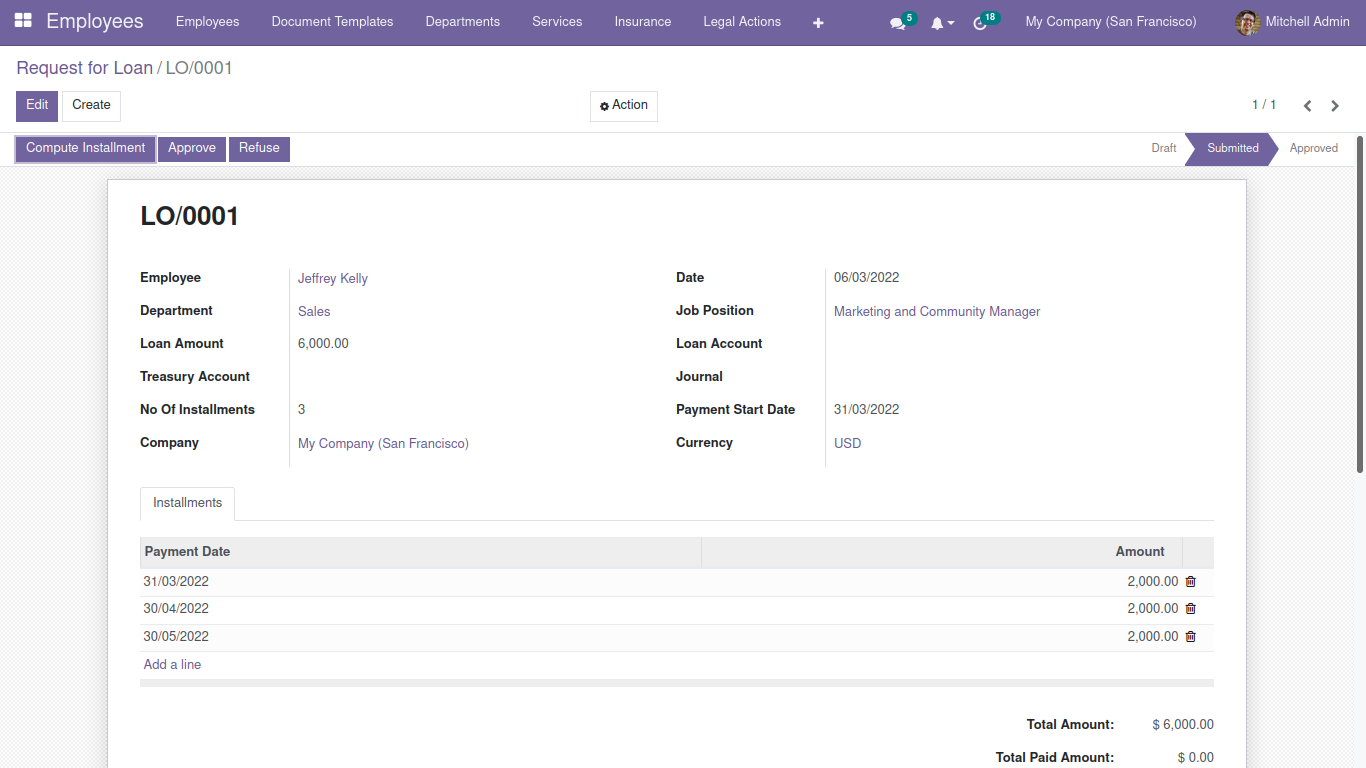Activate the Approved stage
The height and width of the screenshot is (768, 1366).
tap(1314, 148)
